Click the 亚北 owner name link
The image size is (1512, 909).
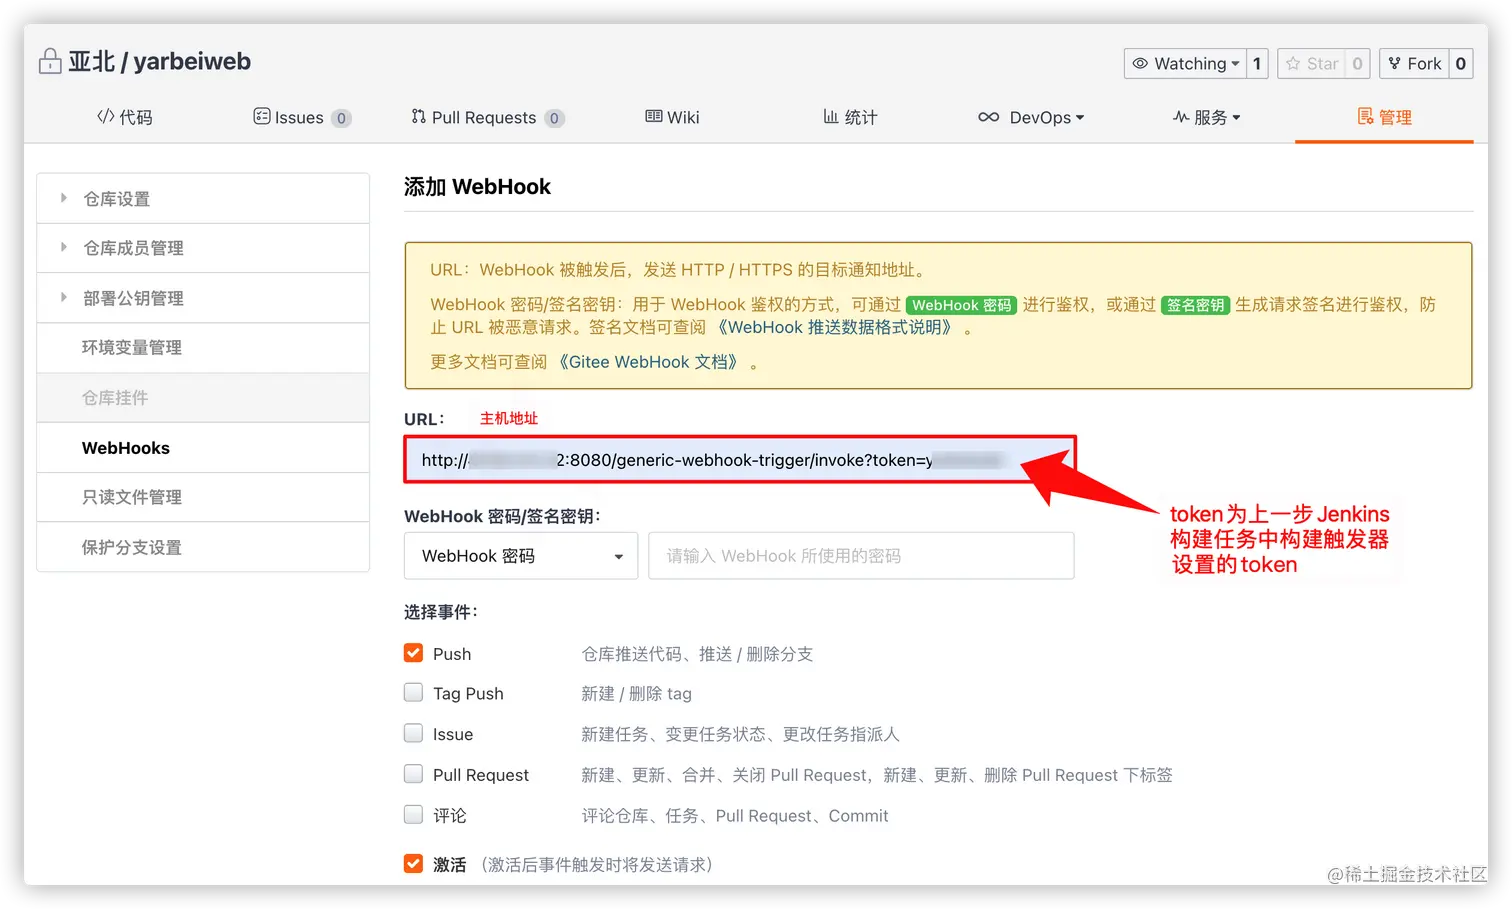point(92,61)
